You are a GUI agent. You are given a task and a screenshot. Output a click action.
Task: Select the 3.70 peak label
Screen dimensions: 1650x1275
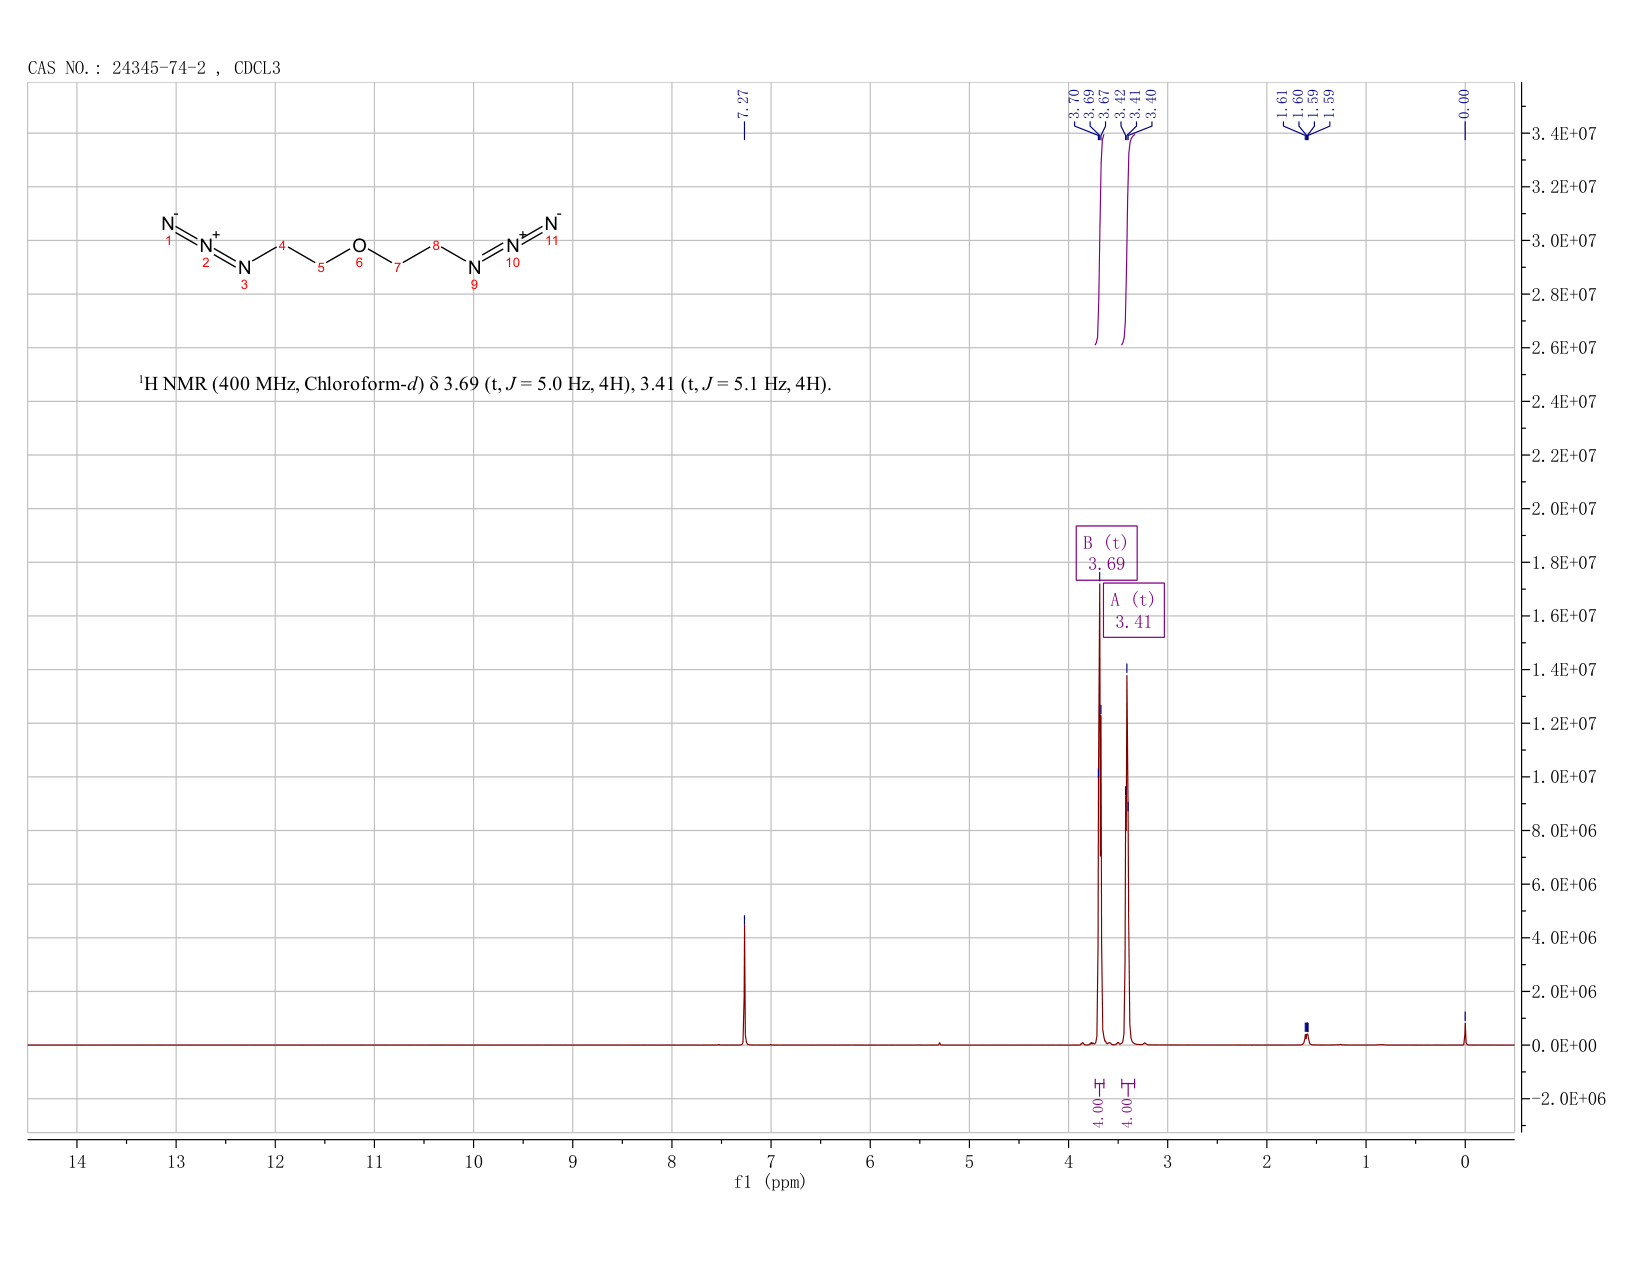tap(1074, 103)
